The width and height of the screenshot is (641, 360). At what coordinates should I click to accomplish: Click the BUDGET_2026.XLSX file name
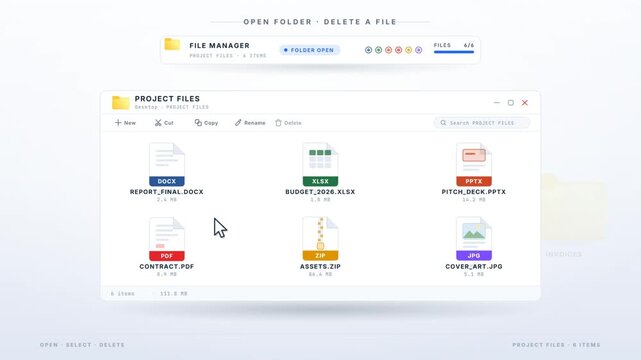tap(320, 192)
